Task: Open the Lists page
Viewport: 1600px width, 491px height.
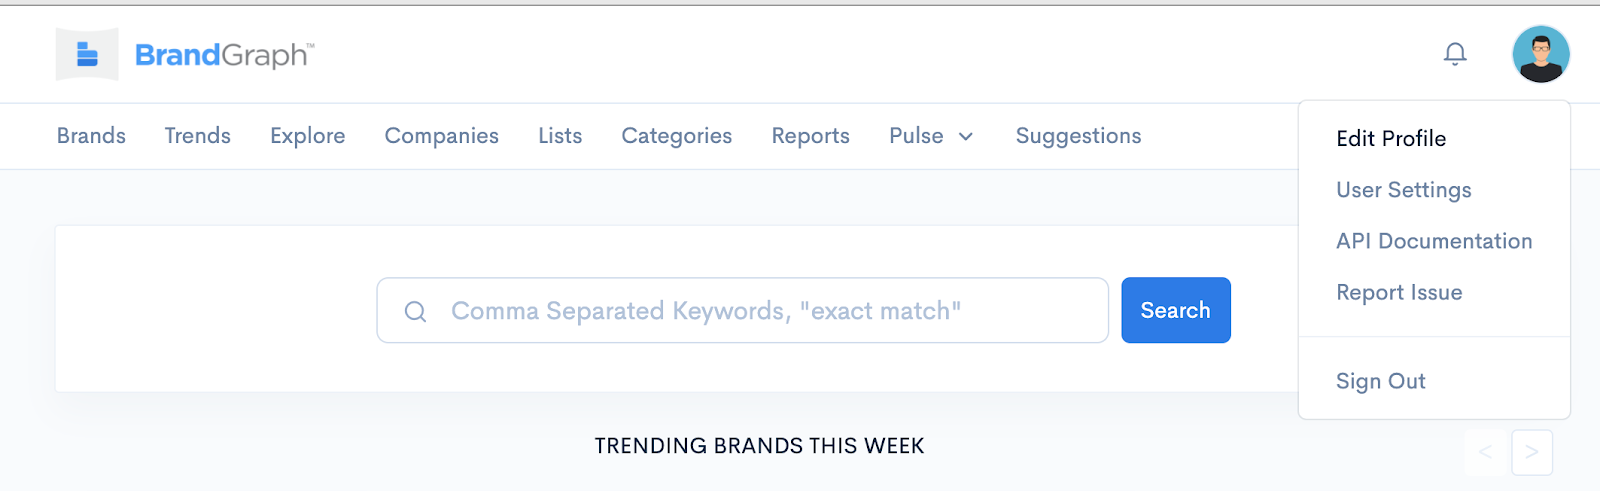Action: click(x=560, y=136)
